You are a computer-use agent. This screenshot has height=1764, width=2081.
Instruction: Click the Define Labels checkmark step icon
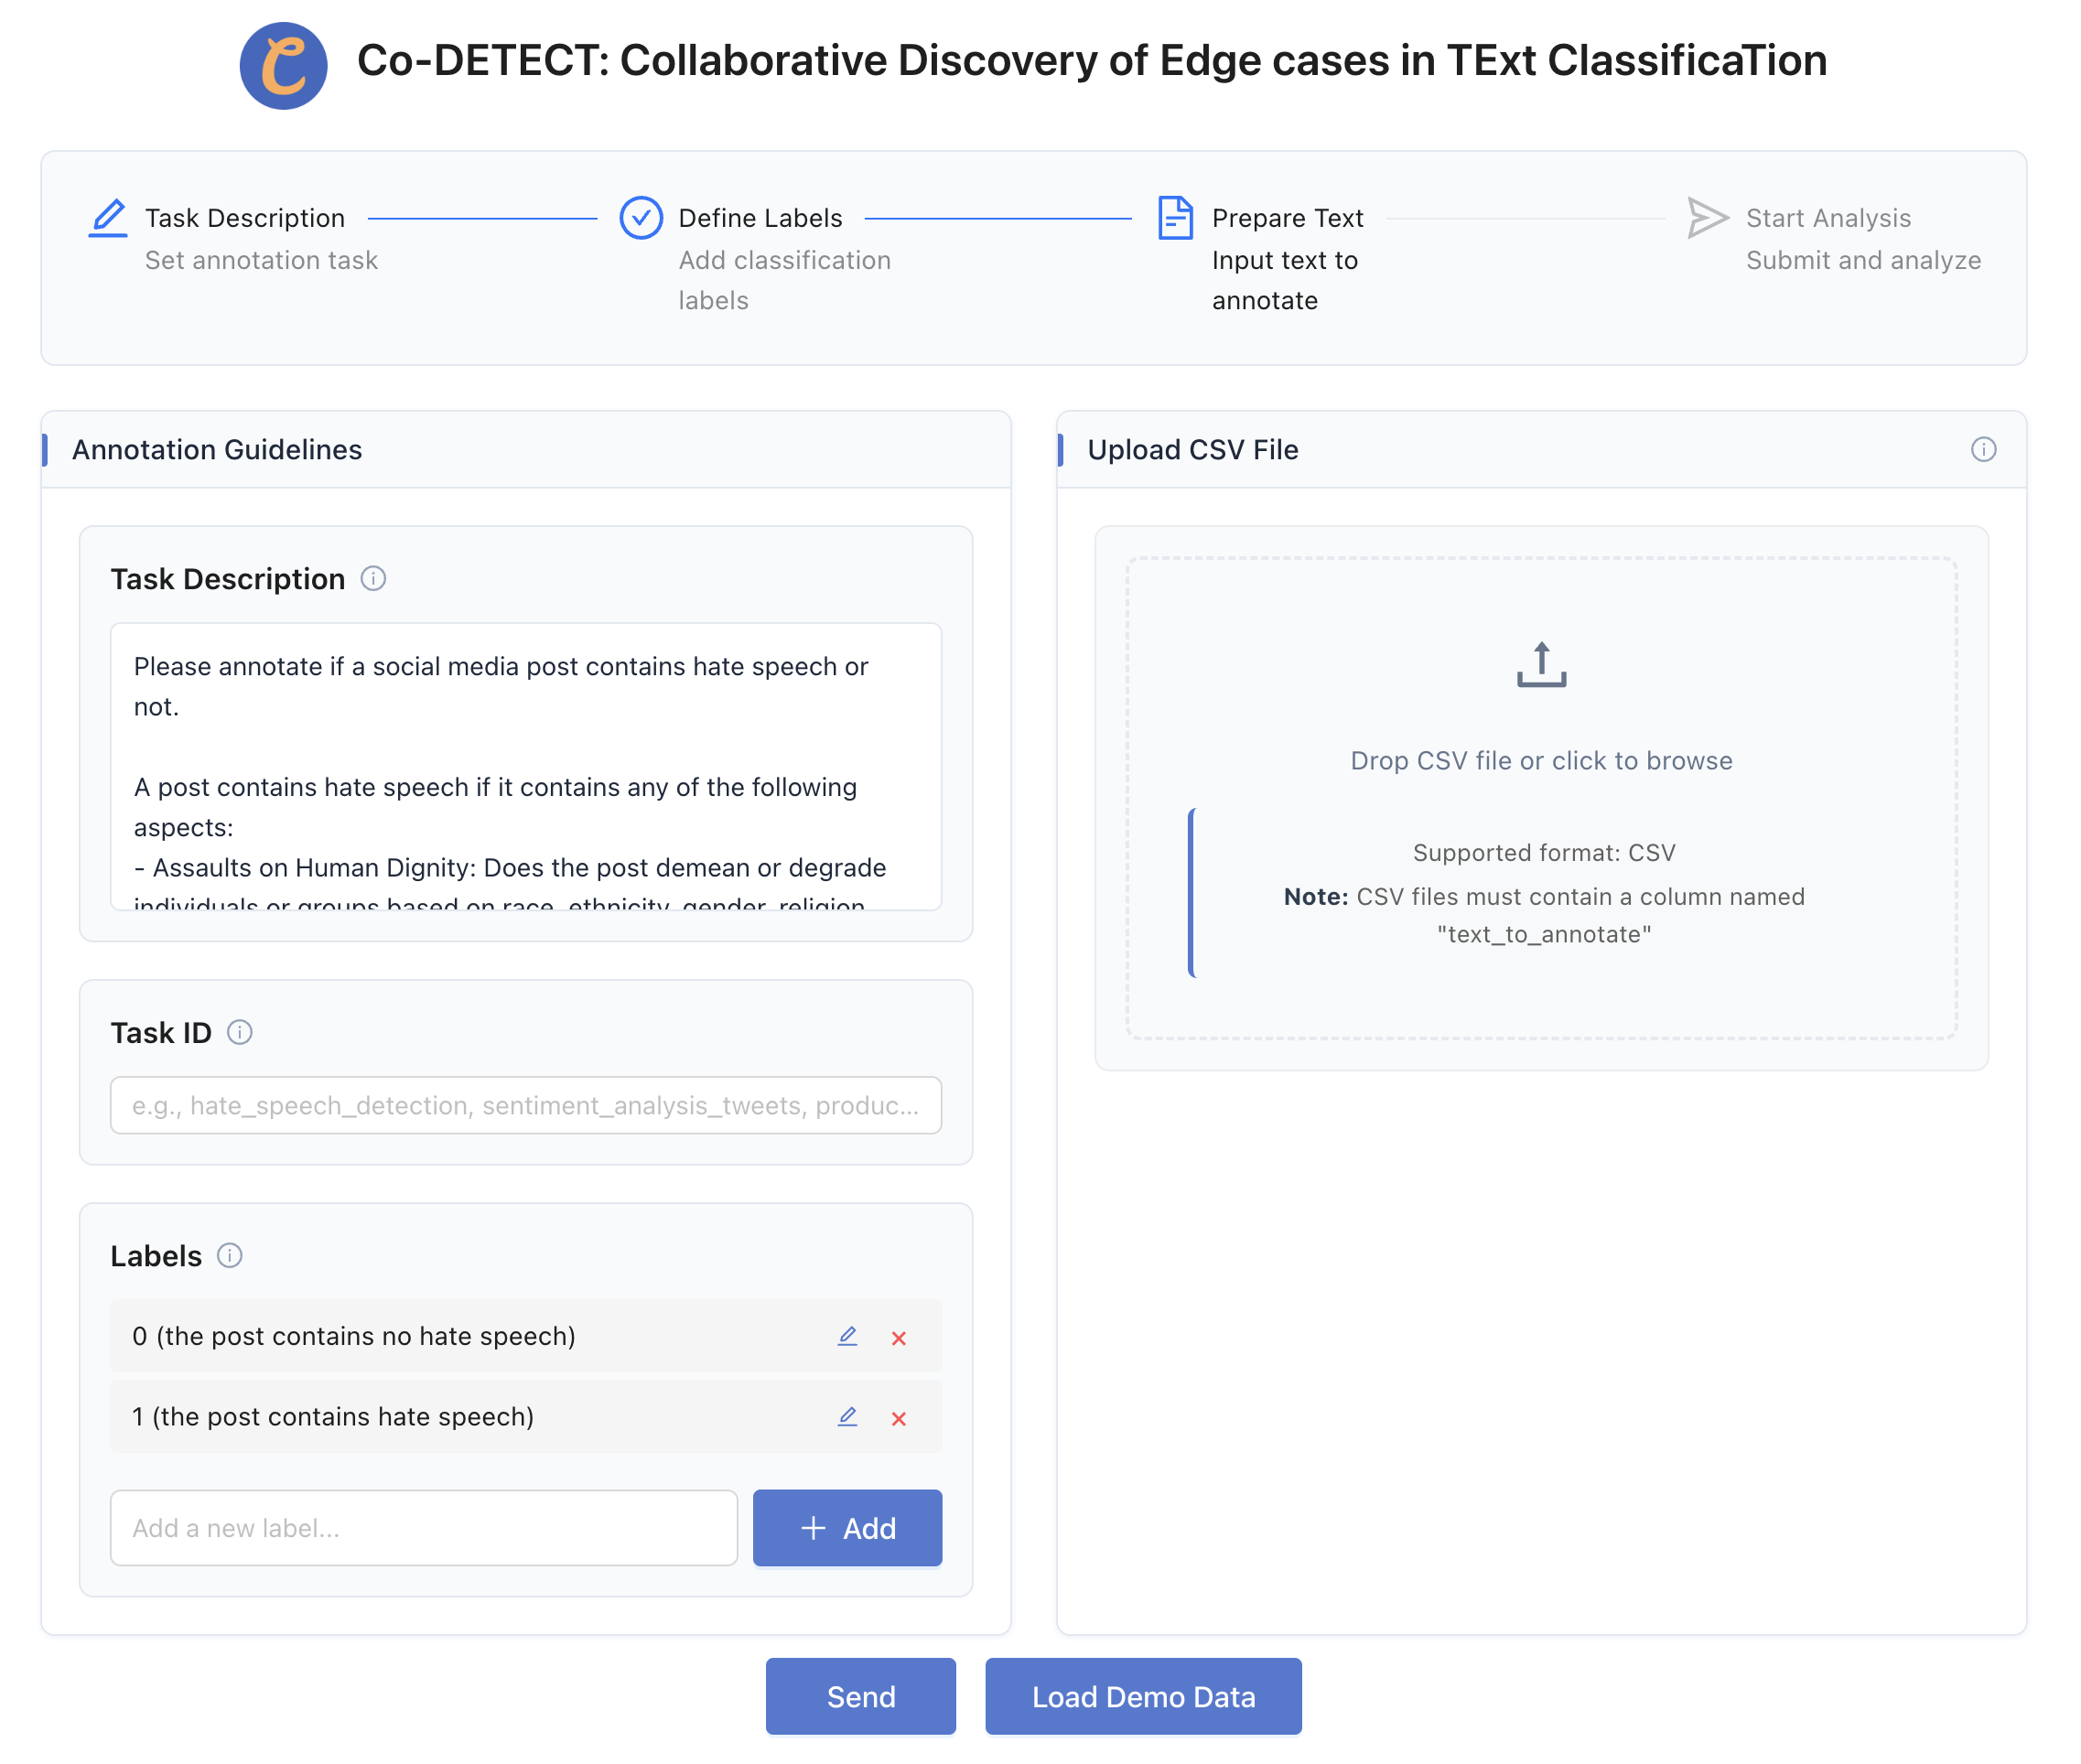coord(640,218)
